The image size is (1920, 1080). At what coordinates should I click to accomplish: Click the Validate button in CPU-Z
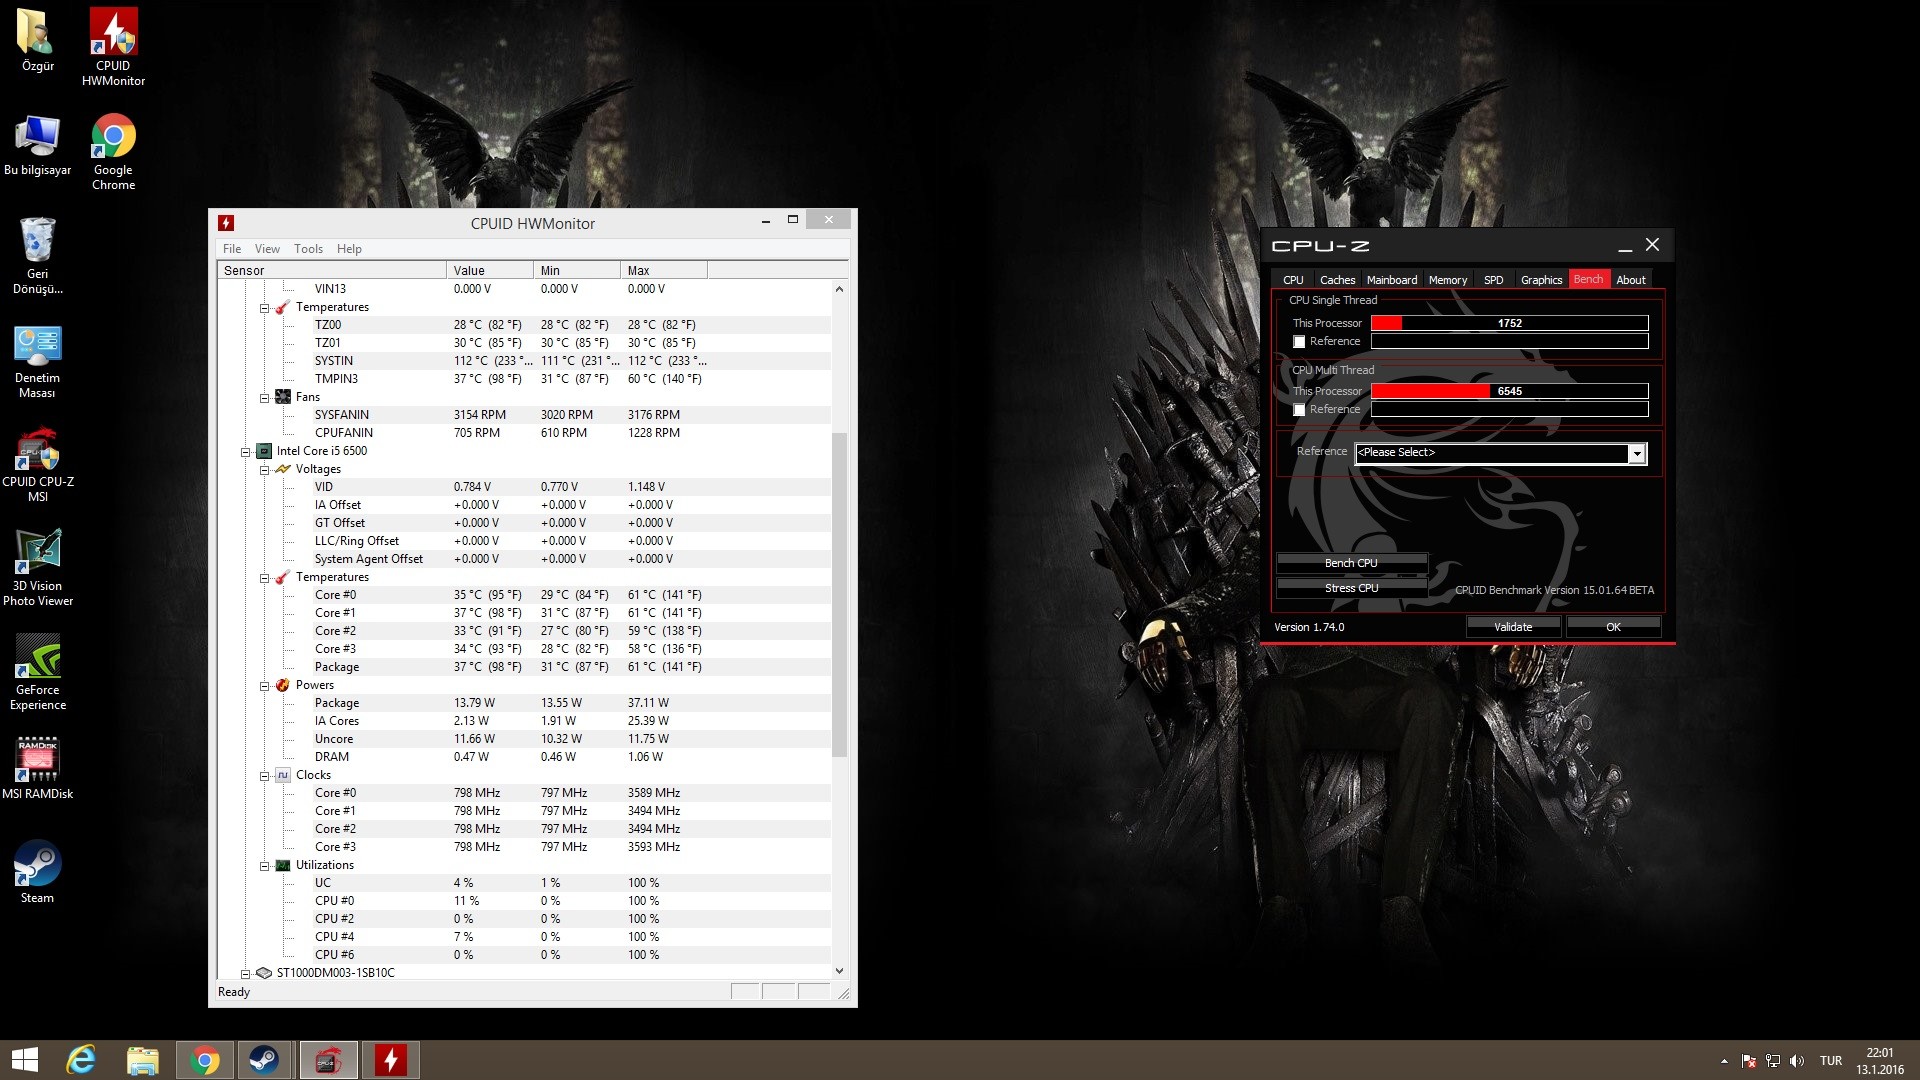[x=1513, y=627]
